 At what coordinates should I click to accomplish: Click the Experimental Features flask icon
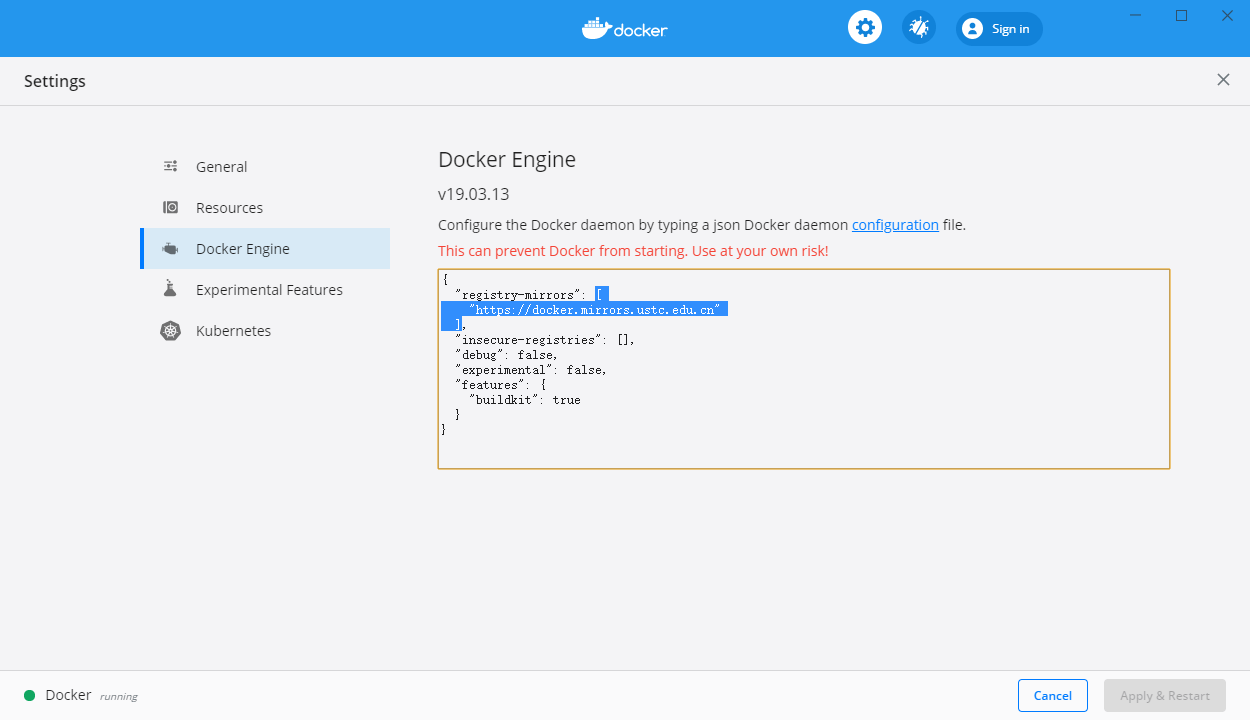171,290
